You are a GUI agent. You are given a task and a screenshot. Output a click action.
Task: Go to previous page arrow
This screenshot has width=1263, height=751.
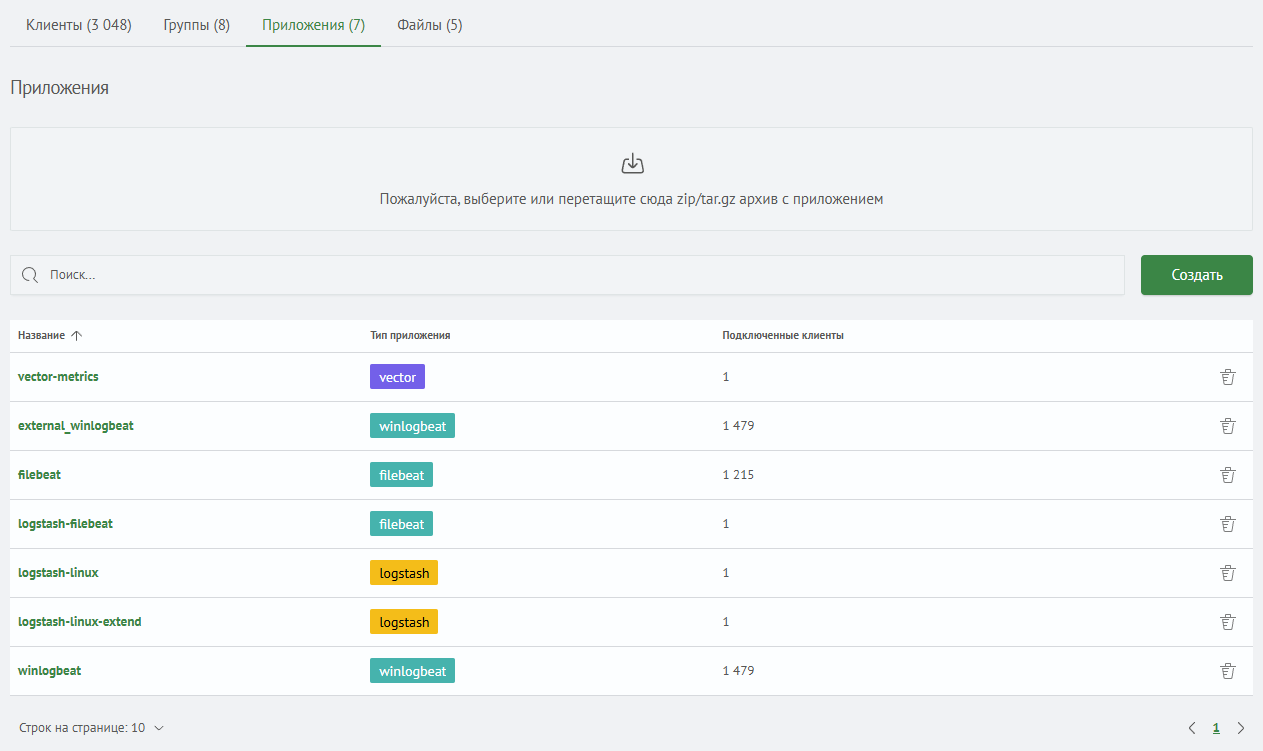click(1191, 728)
